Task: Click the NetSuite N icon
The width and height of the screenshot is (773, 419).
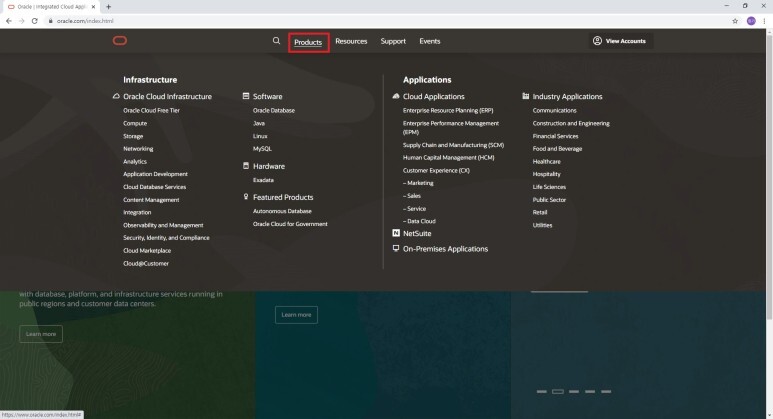Action: pyautogui.click(x=395, y=233)
